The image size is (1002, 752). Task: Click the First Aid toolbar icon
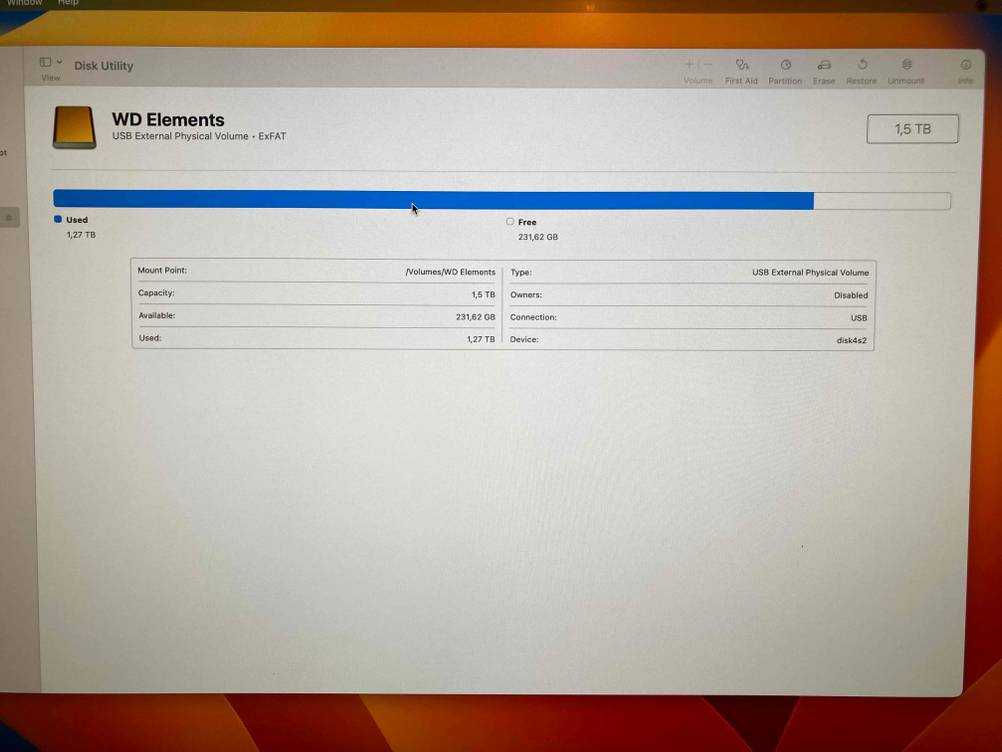click(741, 66)
